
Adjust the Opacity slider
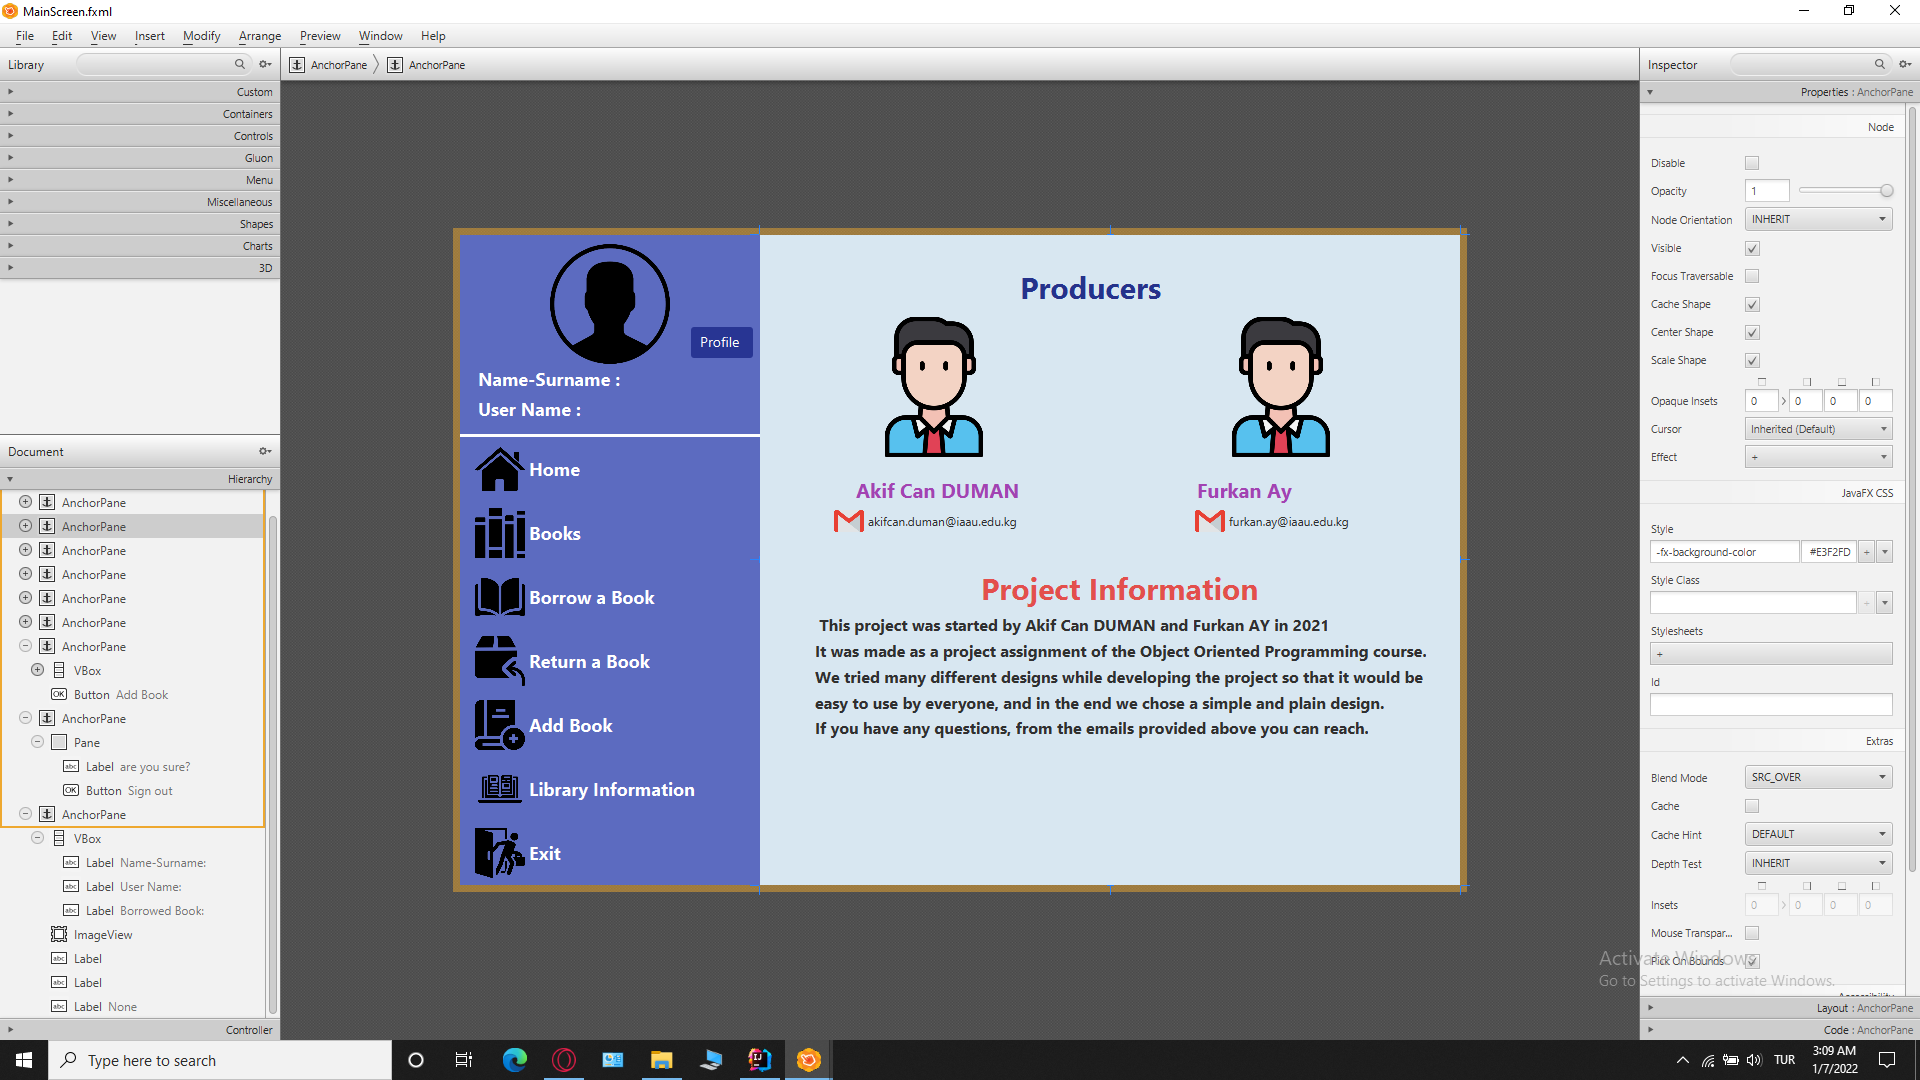(1845, 190)
